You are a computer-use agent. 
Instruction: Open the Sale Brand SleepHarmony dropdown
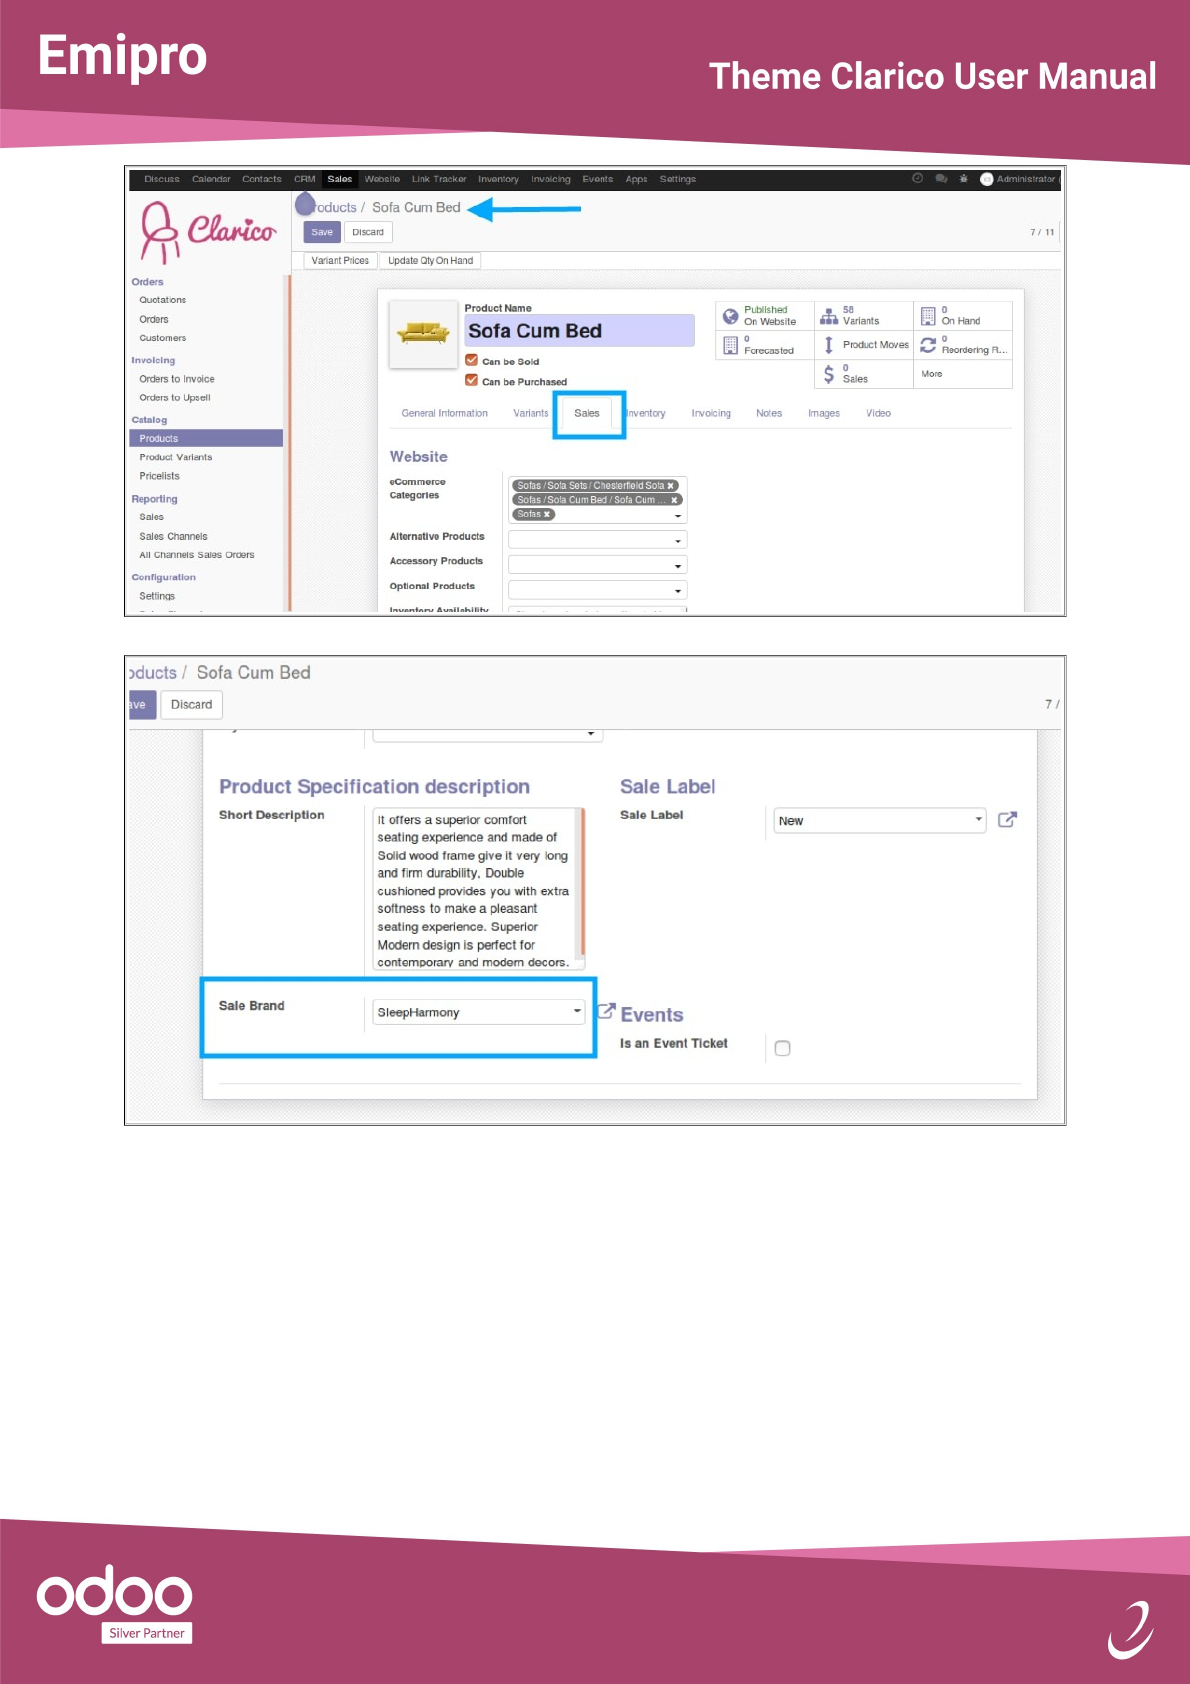478,1012
